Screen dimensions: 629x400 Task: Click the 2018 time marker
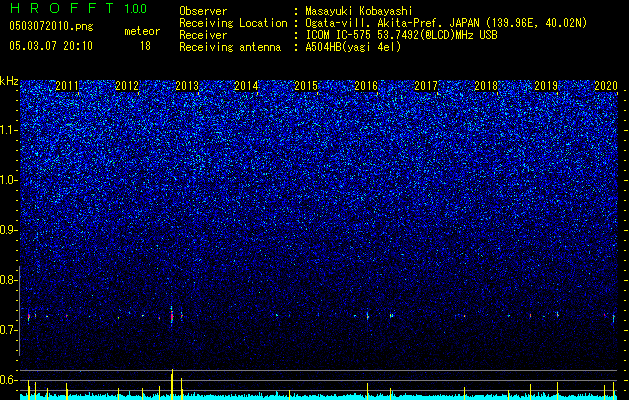click(x=486, y=86)
